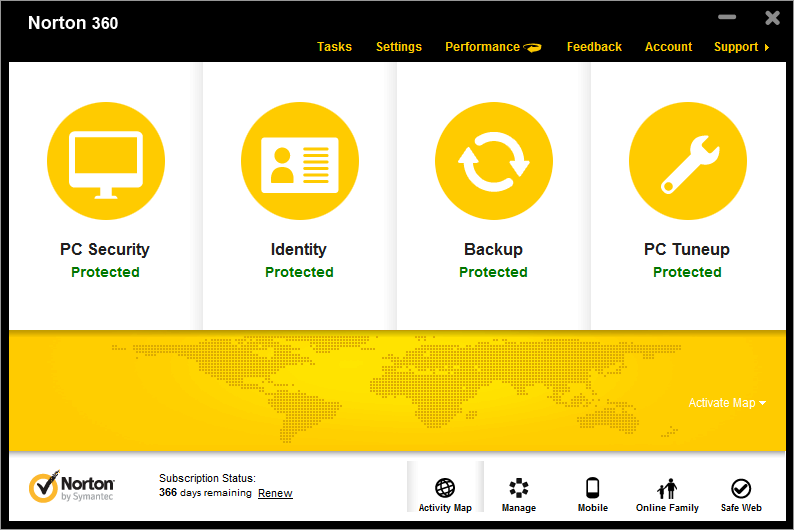Open the PC Security monitor icon

[106, 161]
